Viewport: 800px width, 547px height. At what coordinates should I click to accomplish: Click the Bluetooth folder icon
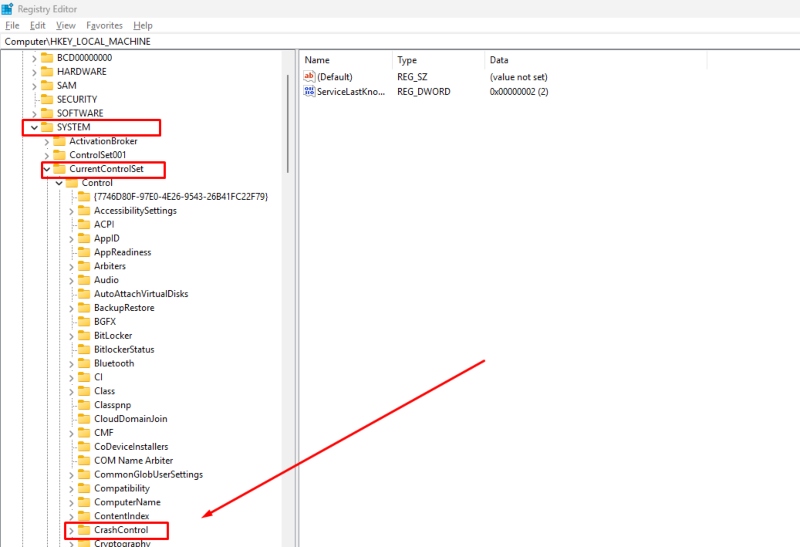84,363
